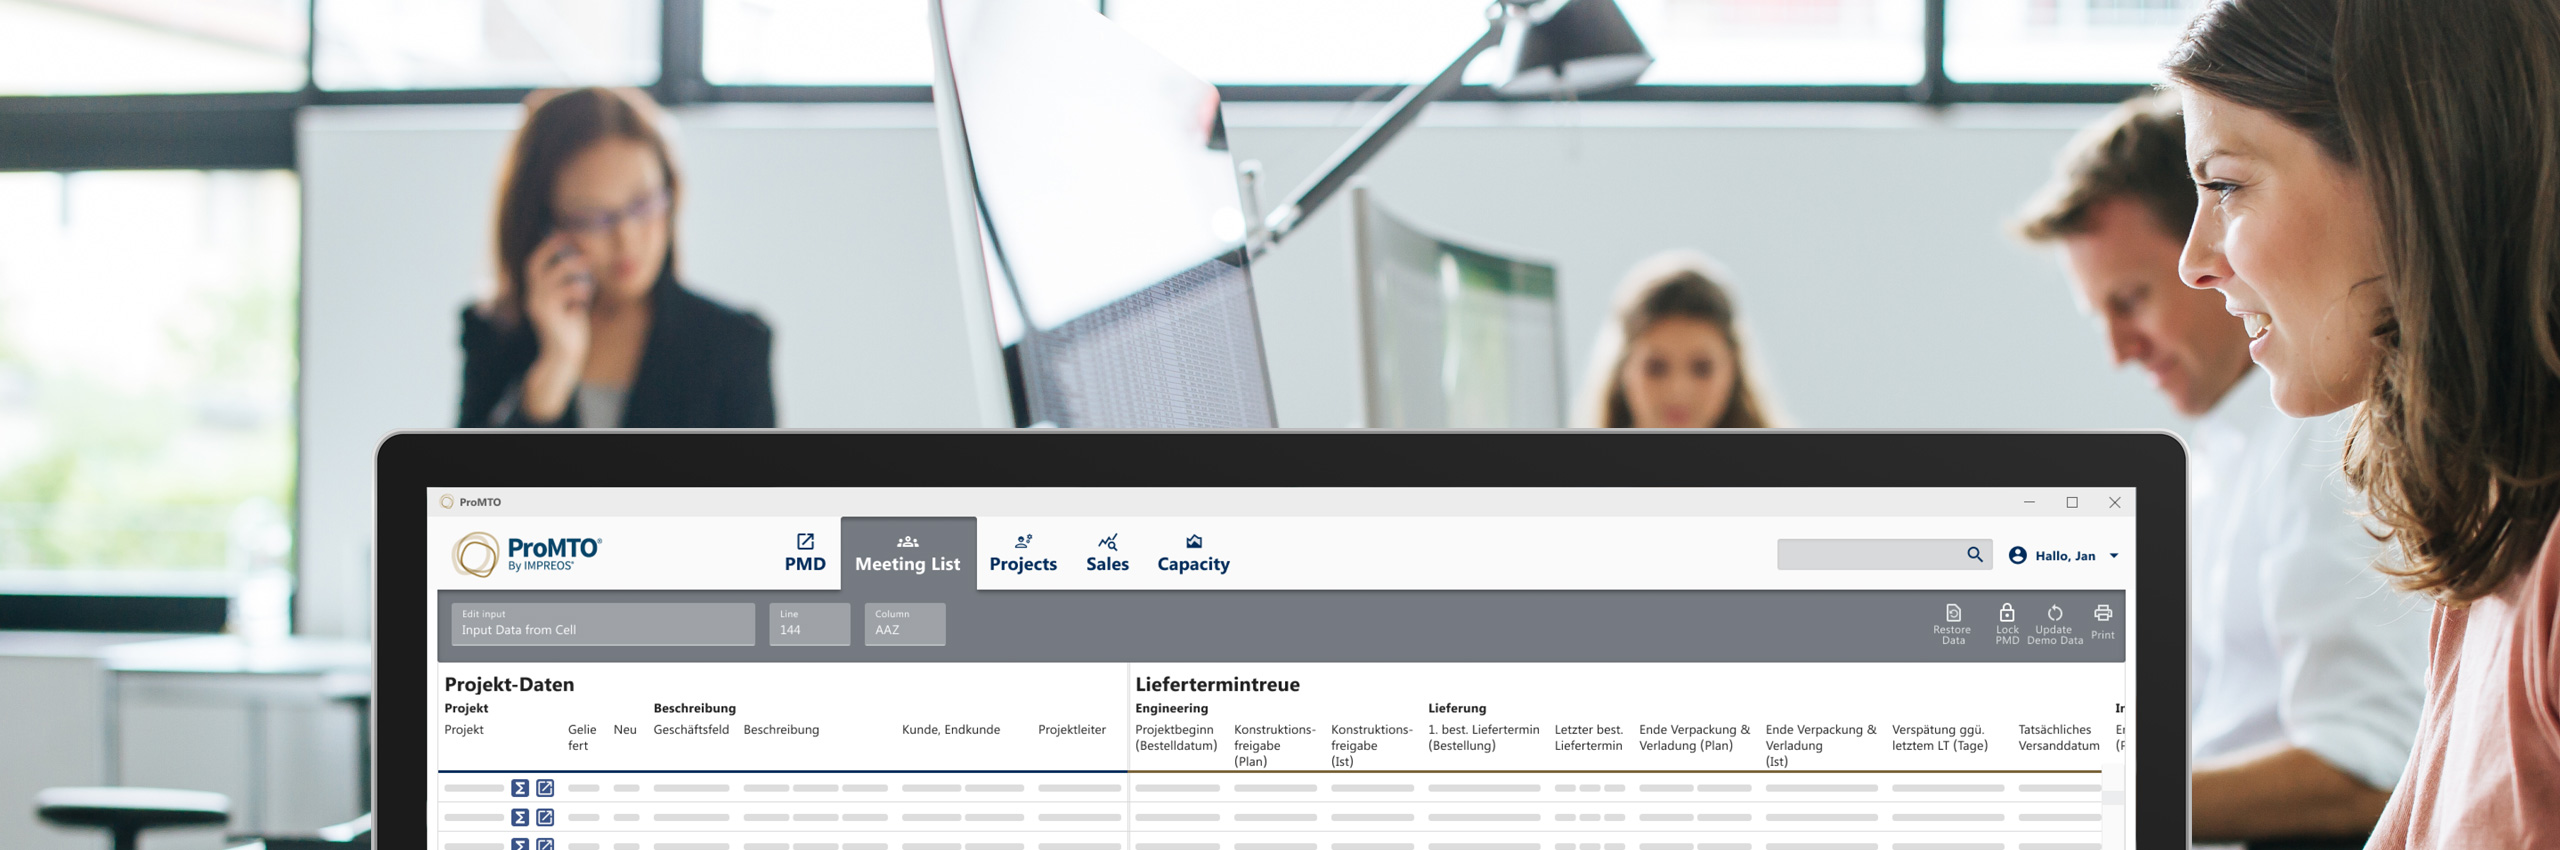Click the magnifier search icon
The width and height of the screenshot is (2560, 850).
tap(1974, 555)
